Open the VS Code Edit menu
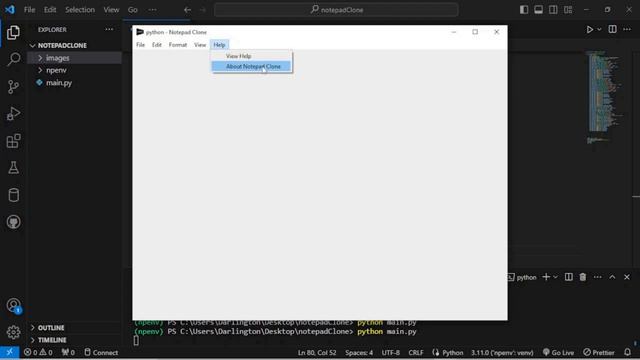Image resolution: width=640 pixels, height=360 pixels. pyautogui.click(x=50, y=10)
